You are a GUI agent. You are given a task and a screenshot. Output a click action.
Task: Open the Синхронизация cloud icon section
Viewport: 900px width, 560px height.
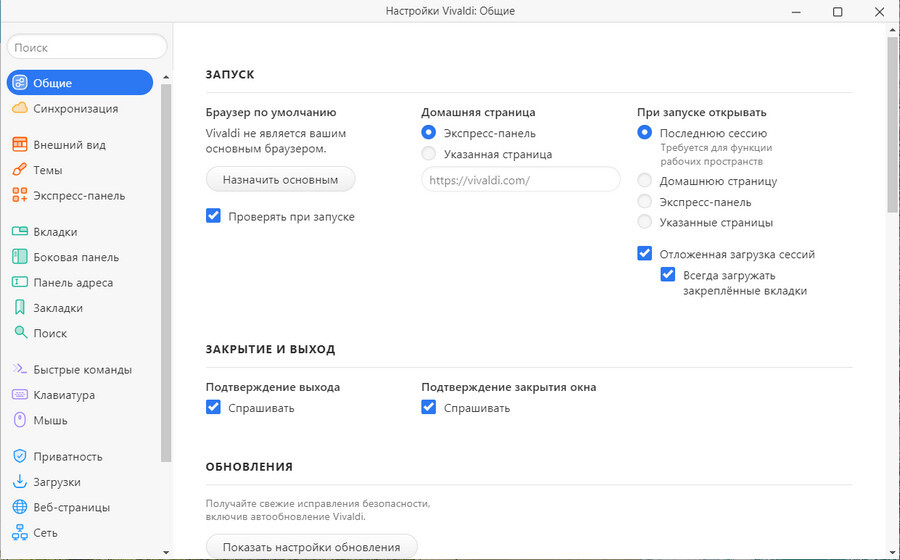click(20, 108)
